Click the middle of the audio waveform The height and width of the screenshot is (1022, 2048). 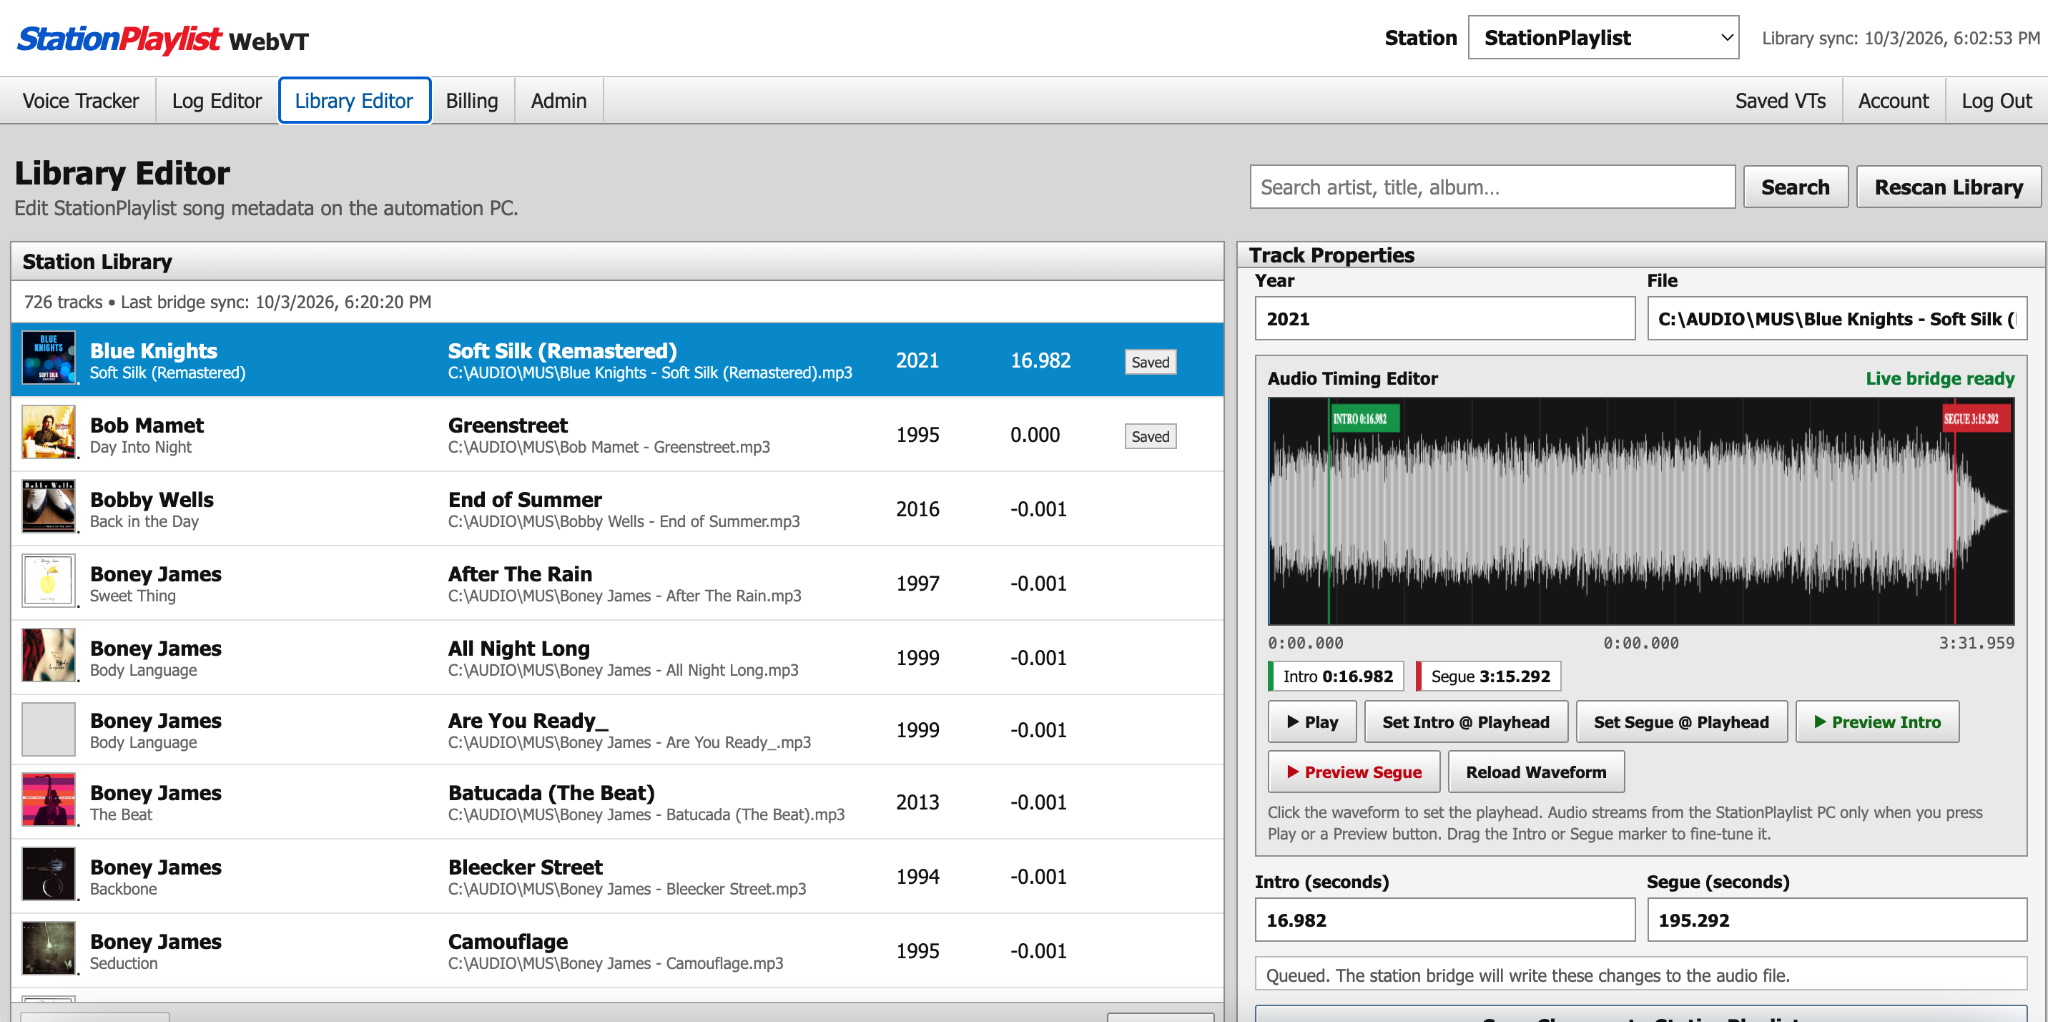1641,511
